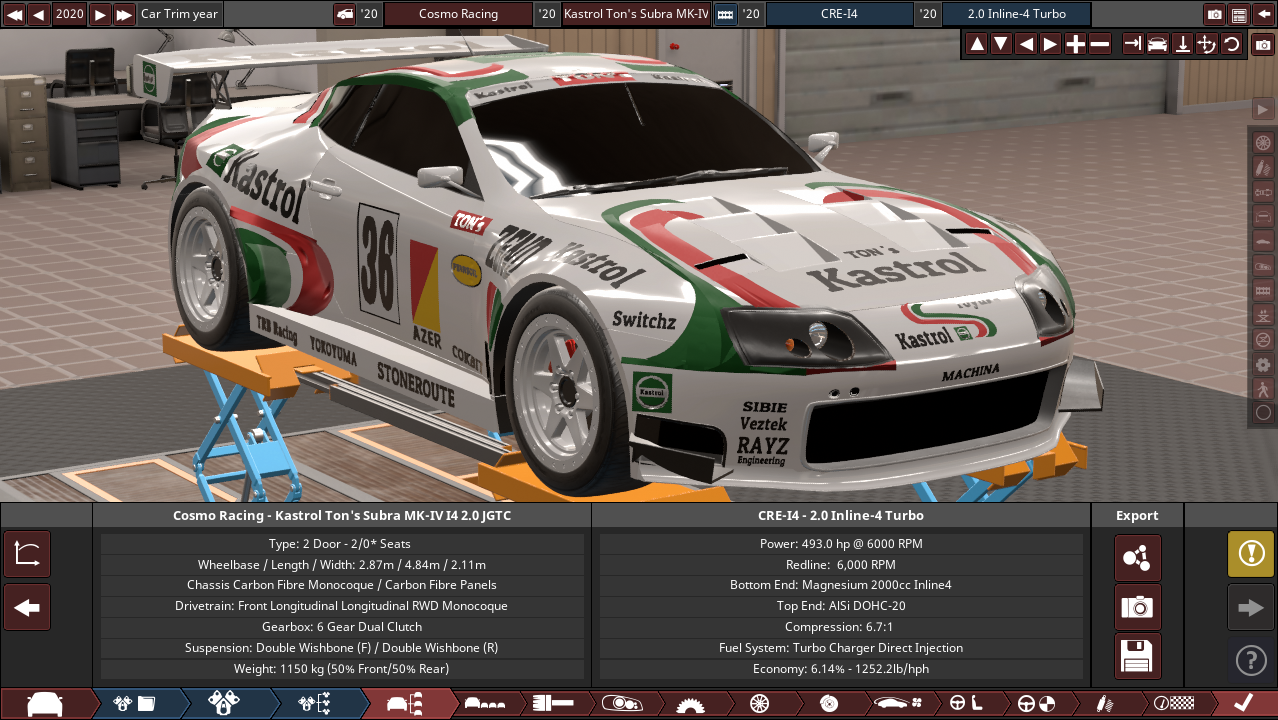Take a photo with the camera-bar camera button
Screen dimensions: 1278x720
tap(1263, 45)
